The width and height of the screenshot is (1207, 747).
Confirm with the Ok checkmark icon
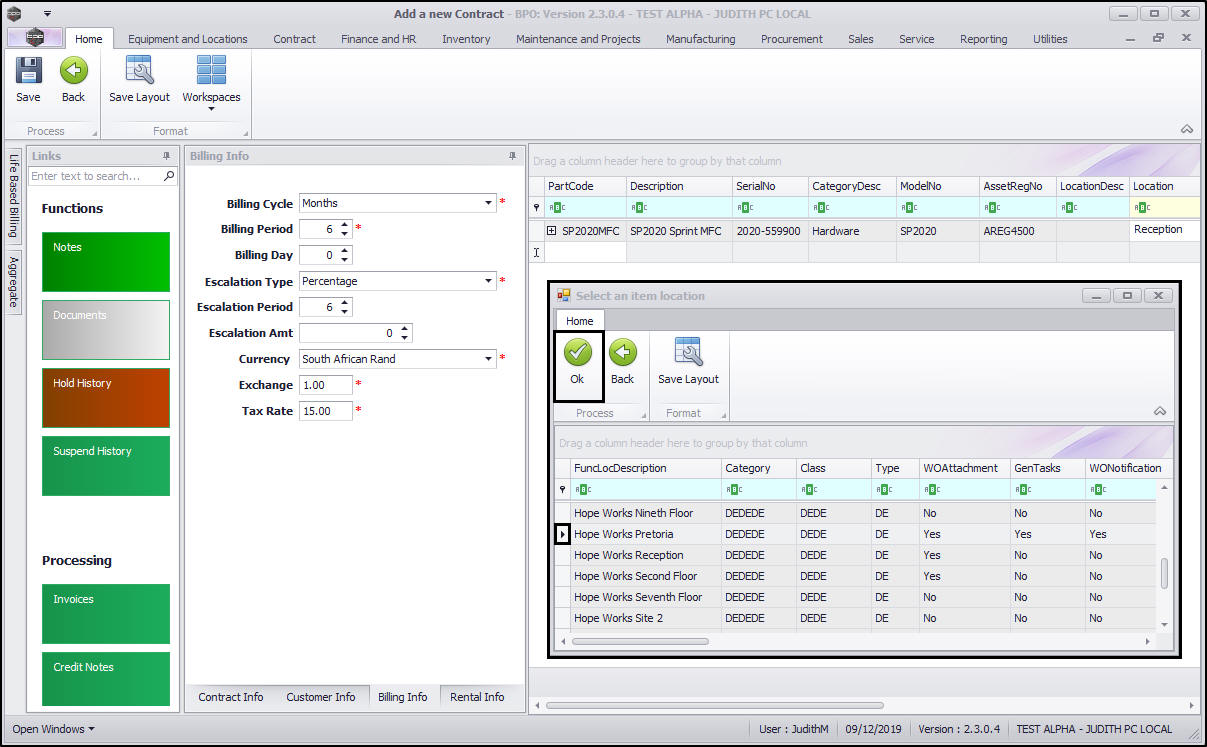click(x=577, y=353)
